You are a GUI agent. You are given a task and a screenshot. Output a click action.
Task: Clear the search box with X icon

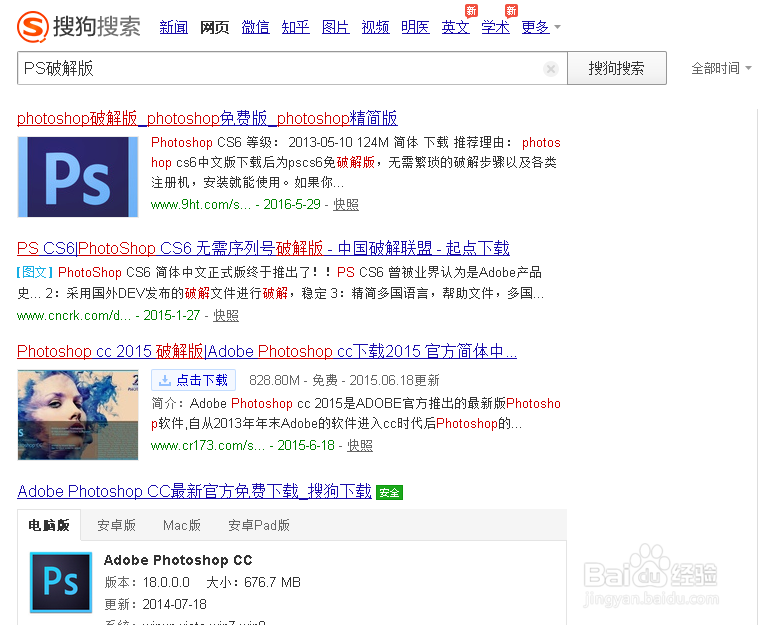pos(551,69)
